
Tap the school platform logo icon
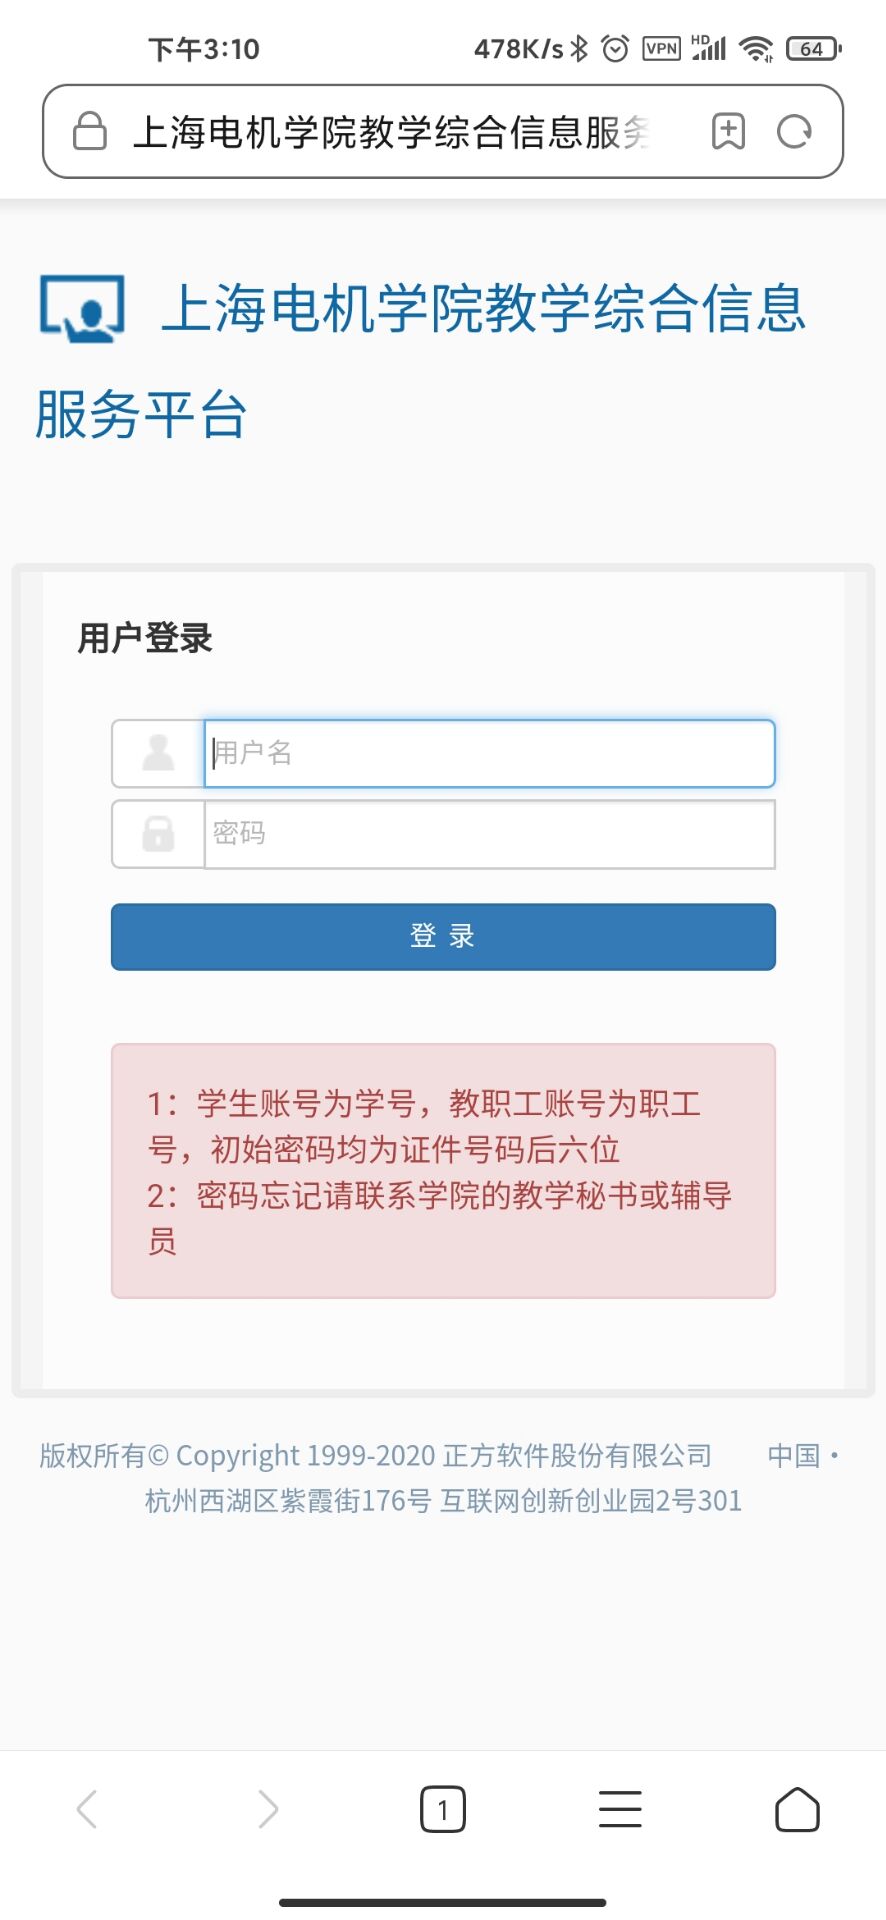tap(80, 310)
